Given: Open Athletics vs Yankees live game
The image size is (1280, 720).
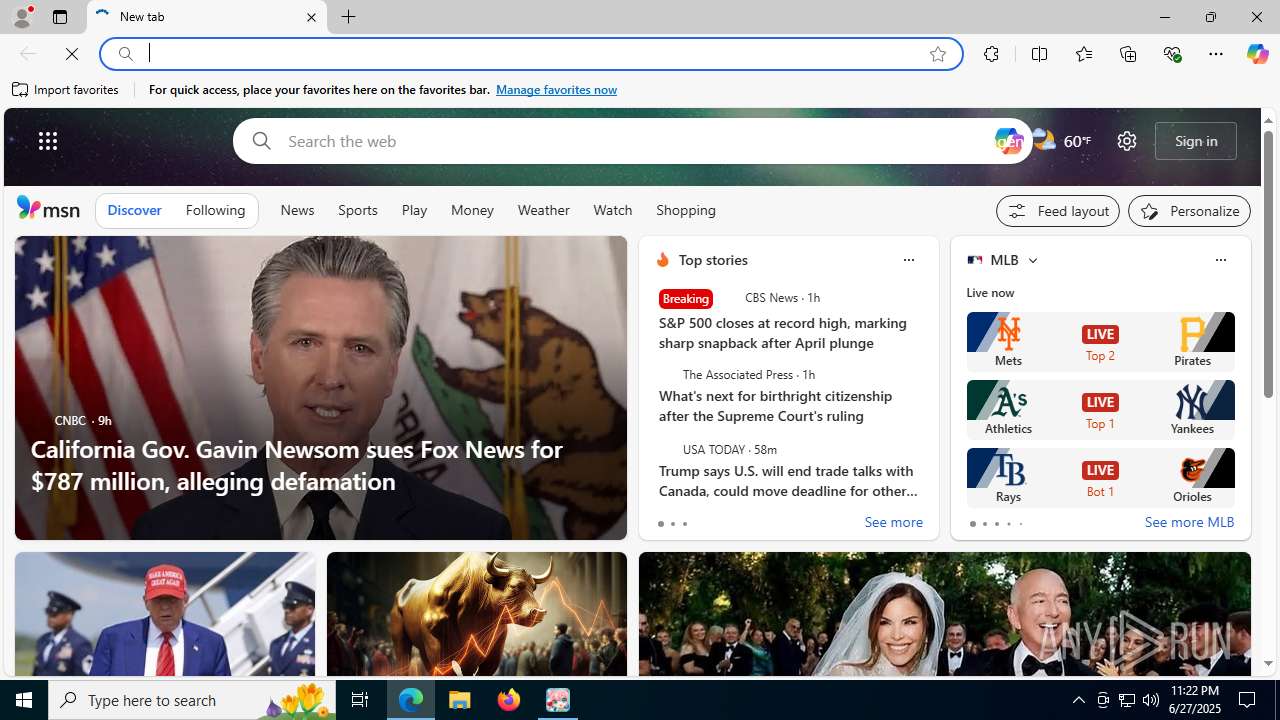Looking at the screenshot, I should (1100, 409).
